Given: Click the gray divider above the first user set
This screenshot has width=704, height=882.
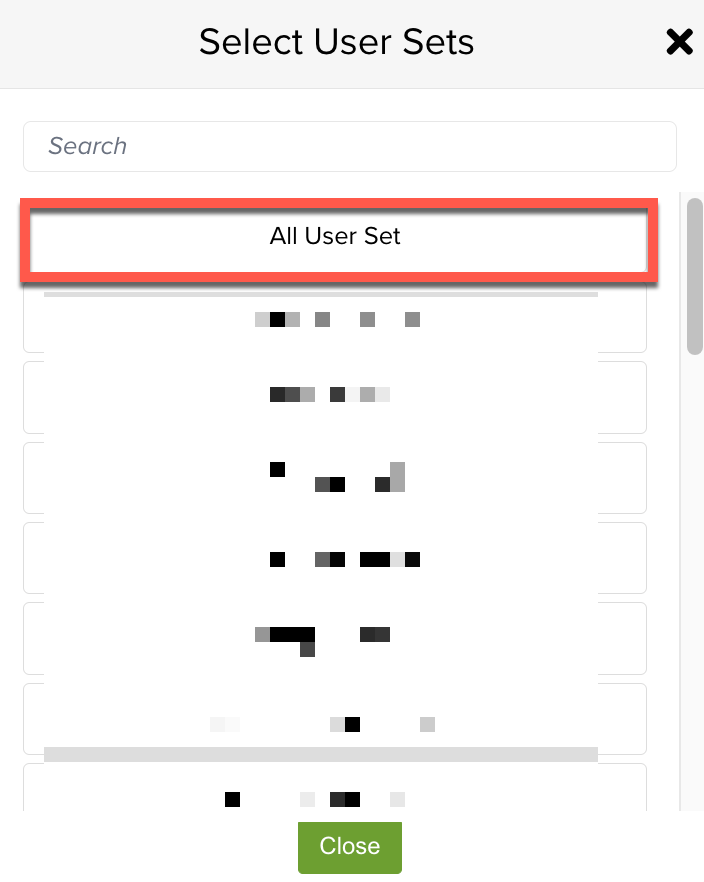Looking at the screenshot, I should [320, 295].
